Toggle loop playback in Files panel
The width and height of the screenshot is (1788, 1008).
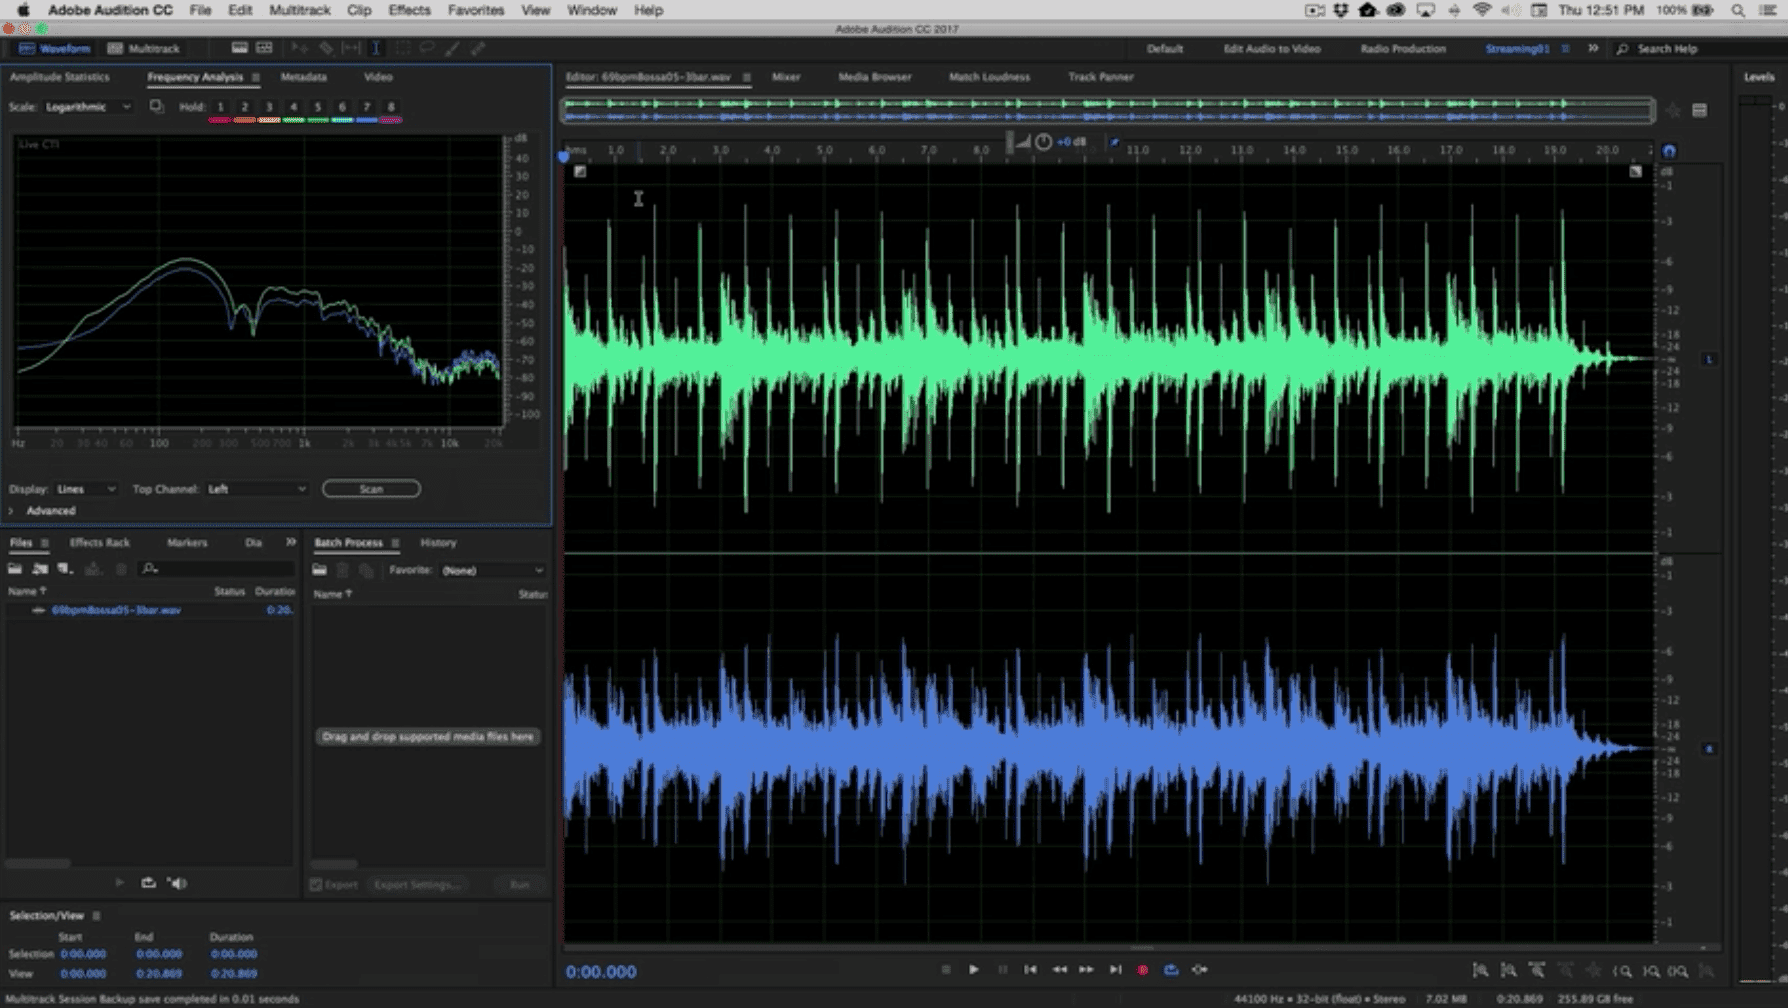click(x=148, y=883)
